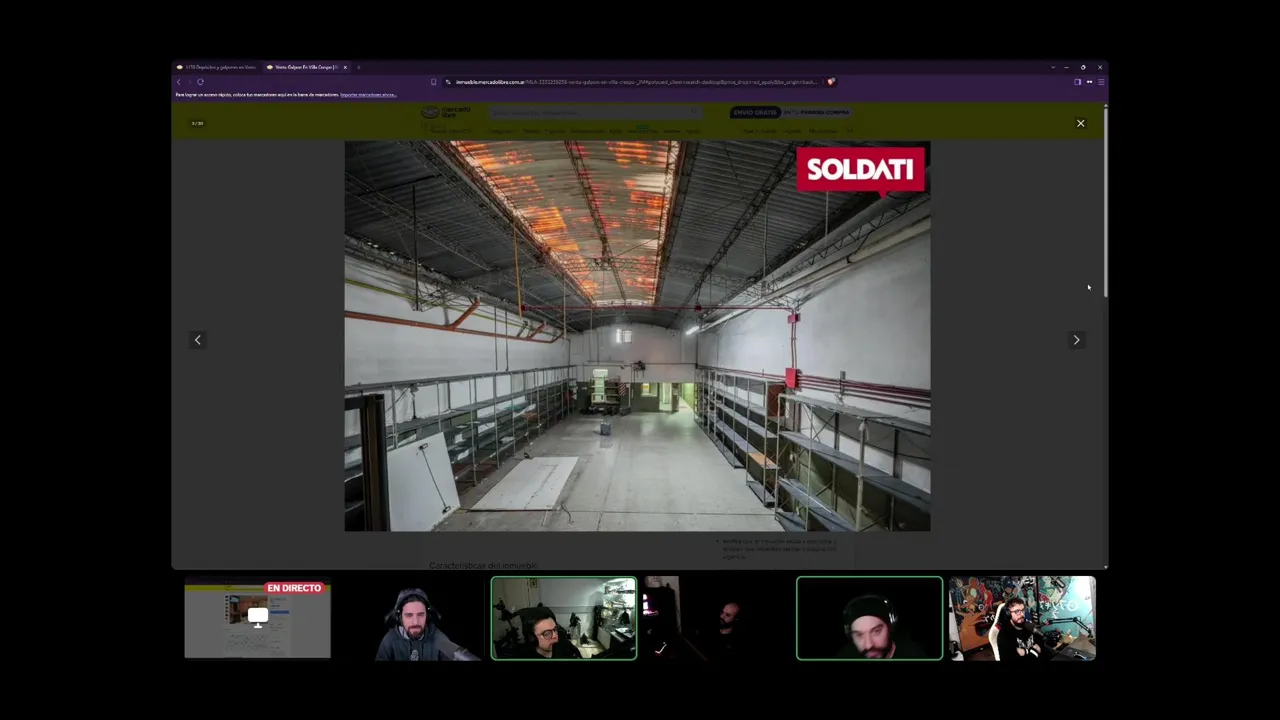The image size is (1280, 720).
Task: Show the previous gallery photo
Action: 197,340
